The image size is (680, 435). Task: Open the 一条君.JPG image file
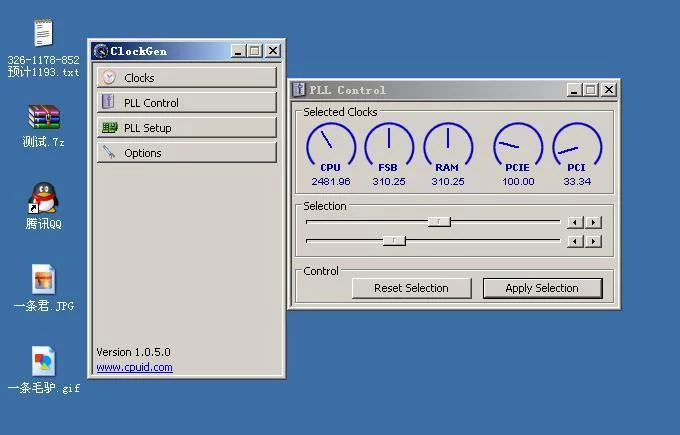(43, 280)
